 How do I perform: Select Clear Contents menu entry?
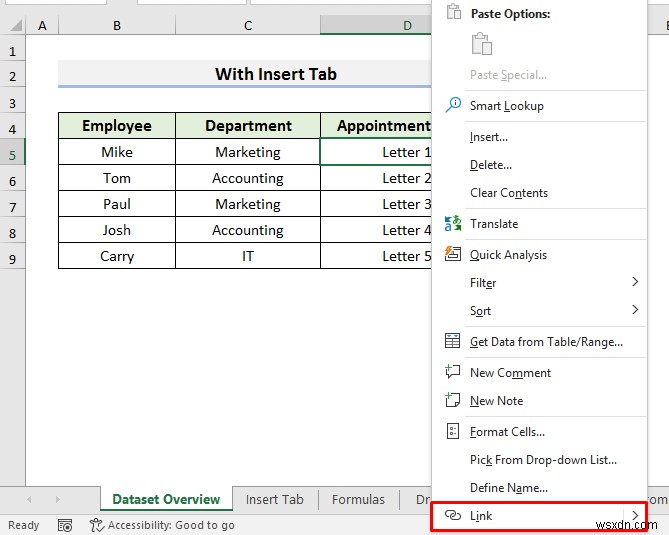point(539,193)
